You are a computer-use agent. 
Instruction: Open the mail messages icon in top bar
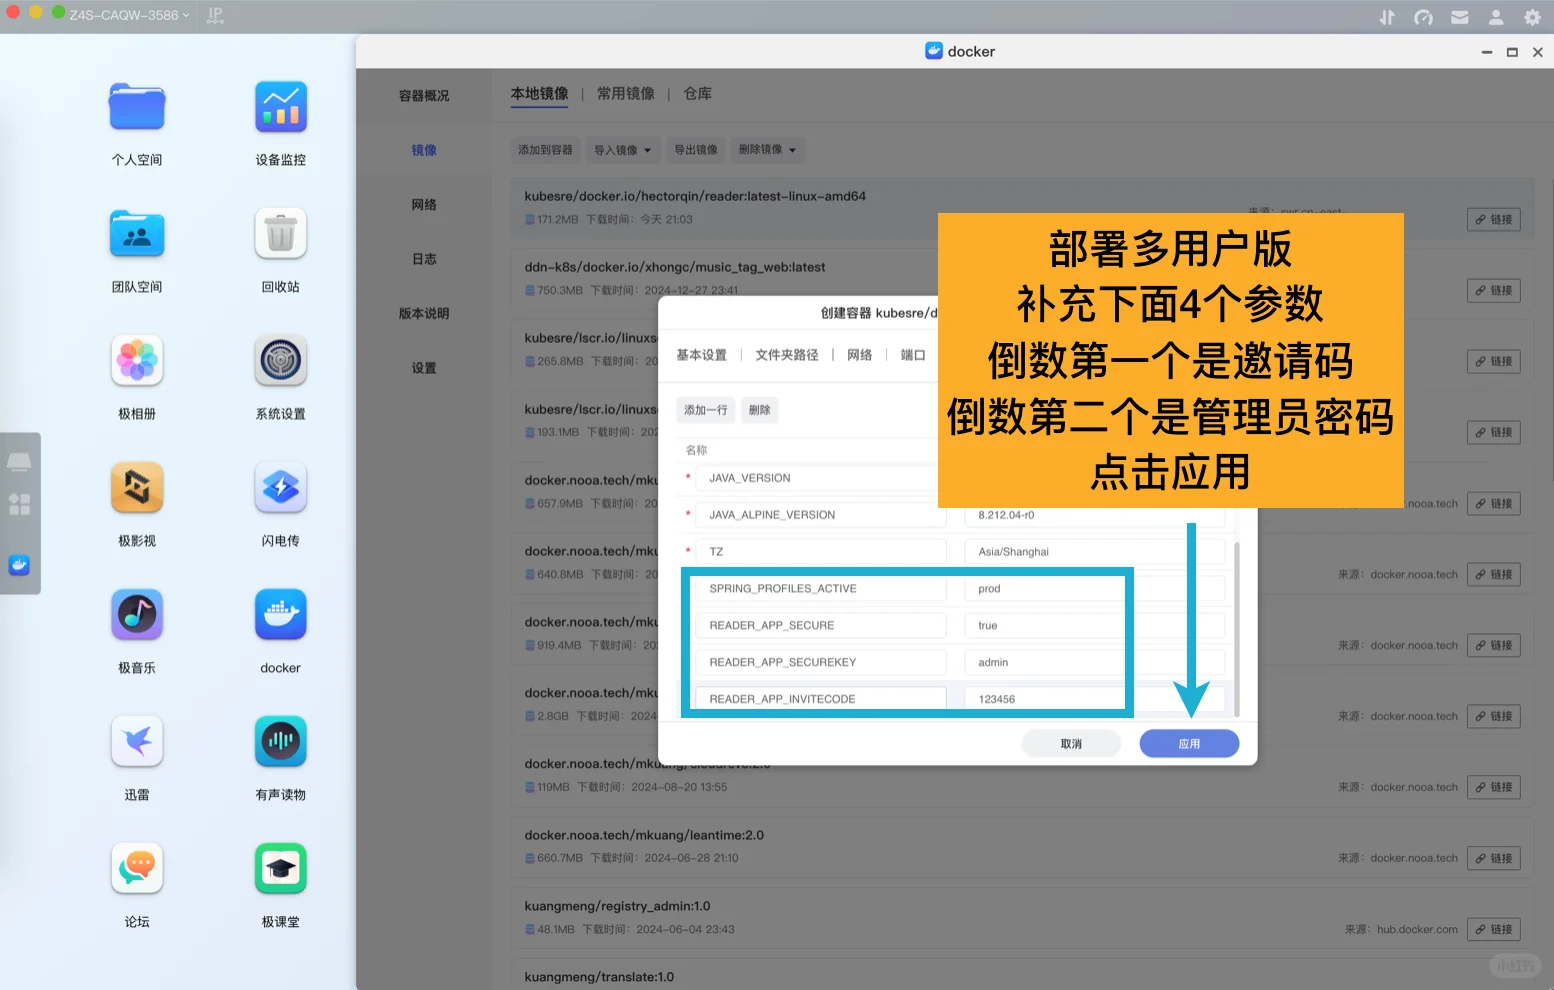[x=1460, y=17]
